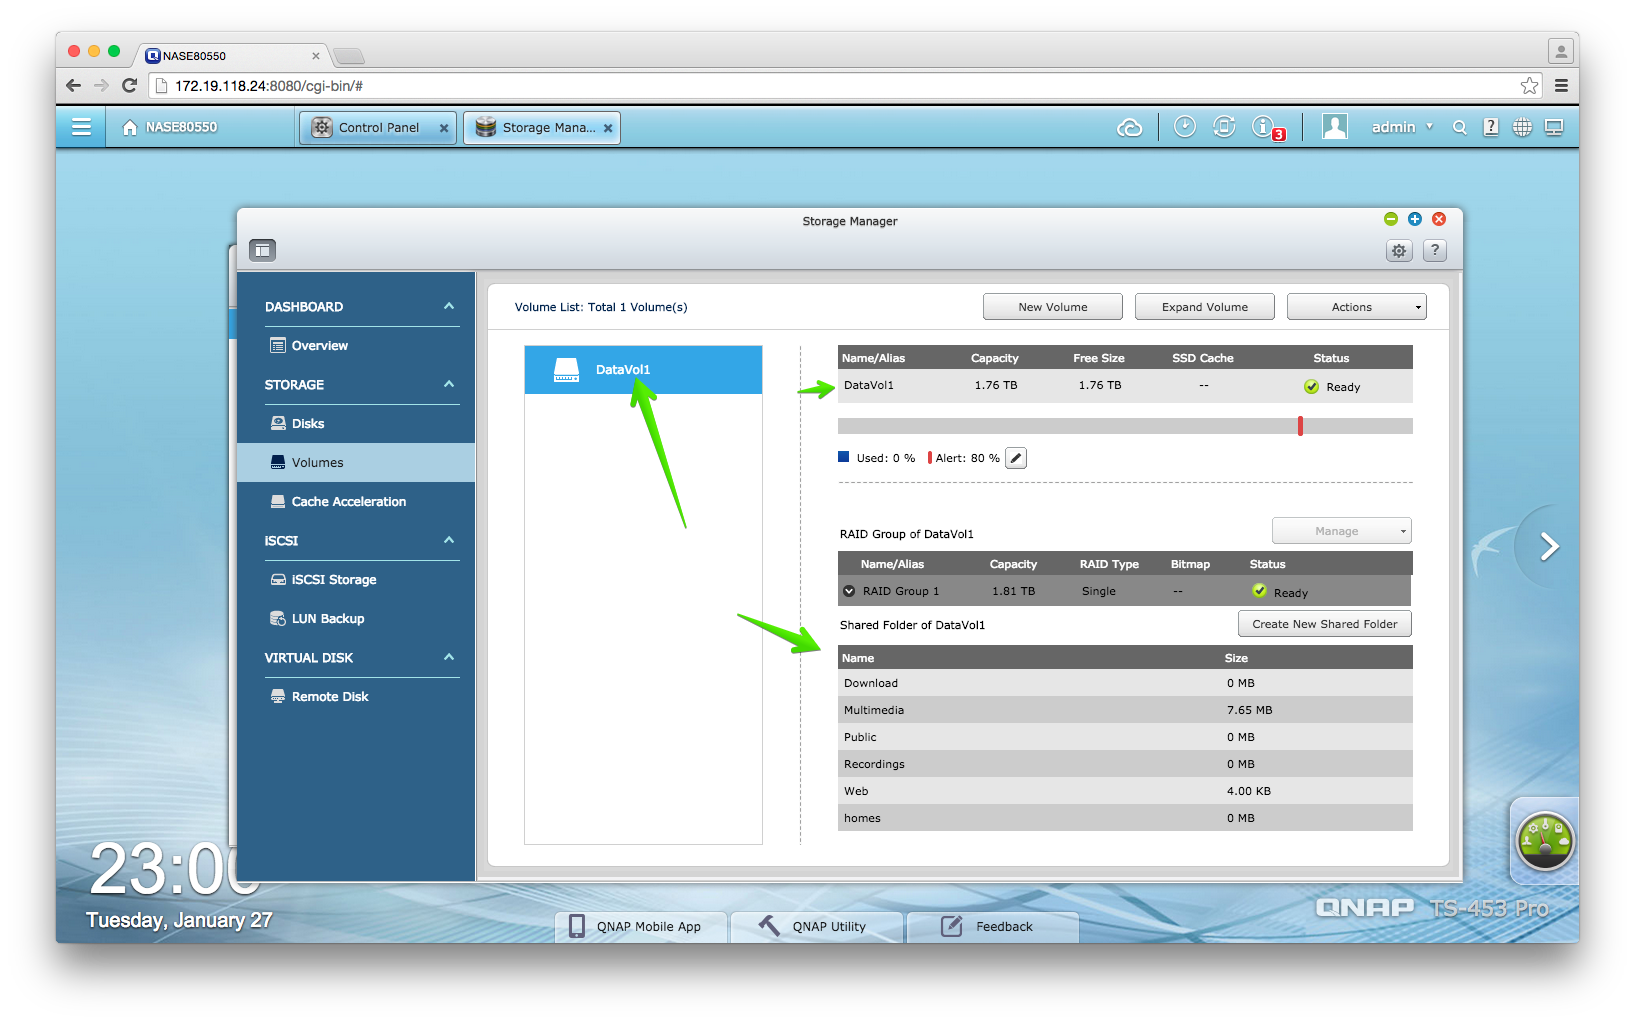Switch to the Storage Manager taskbar tab
Screen dimensions: 1635x1023
[x=541, y=128]
